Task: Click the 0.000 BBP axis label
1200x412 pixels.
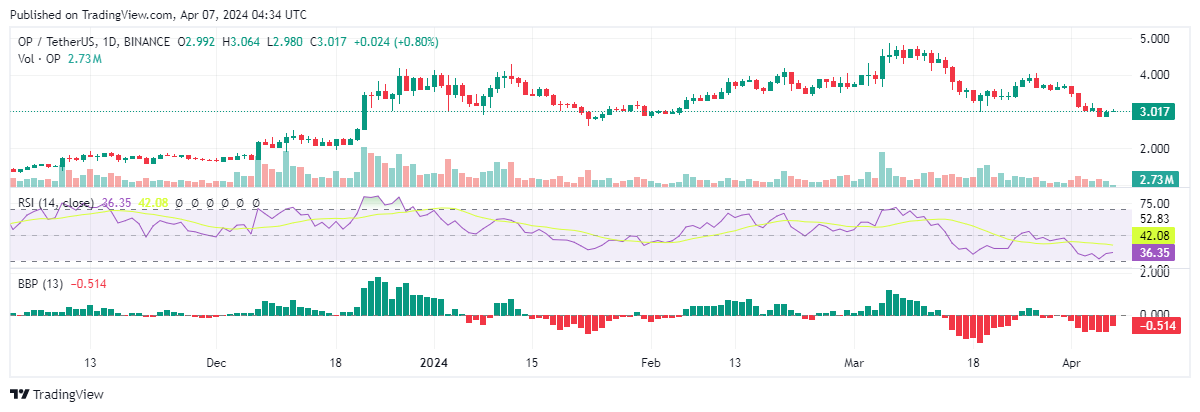Action: point(1155,314)
